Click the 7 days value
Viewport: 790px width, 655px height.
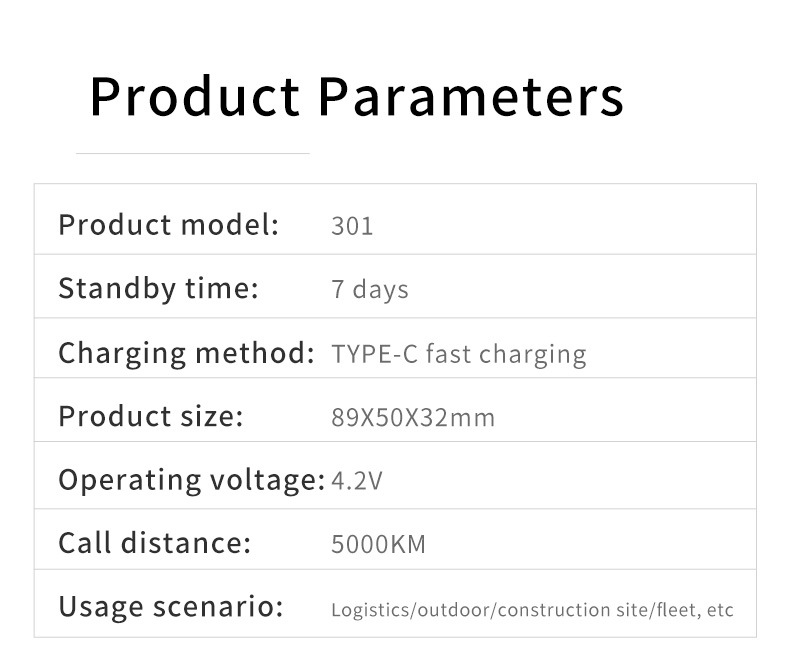pyautogui.click(x=369, y=290)
